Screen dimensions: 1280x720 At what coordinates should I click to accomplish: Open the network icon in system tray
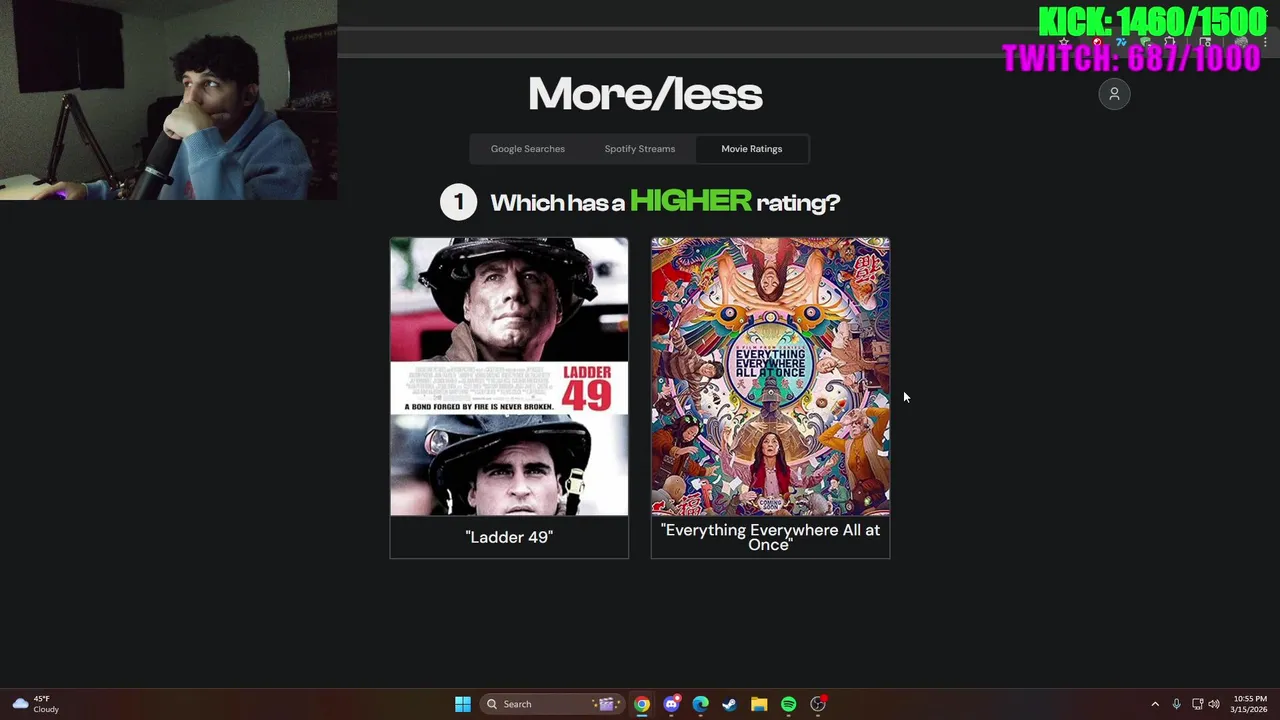coord(1197,704)
